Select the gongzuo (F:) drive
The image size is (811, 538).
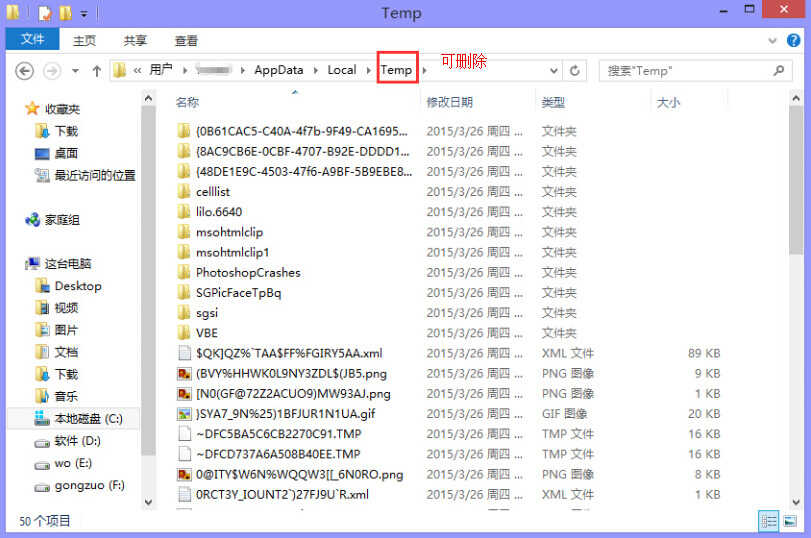click(x=89, y=486)
